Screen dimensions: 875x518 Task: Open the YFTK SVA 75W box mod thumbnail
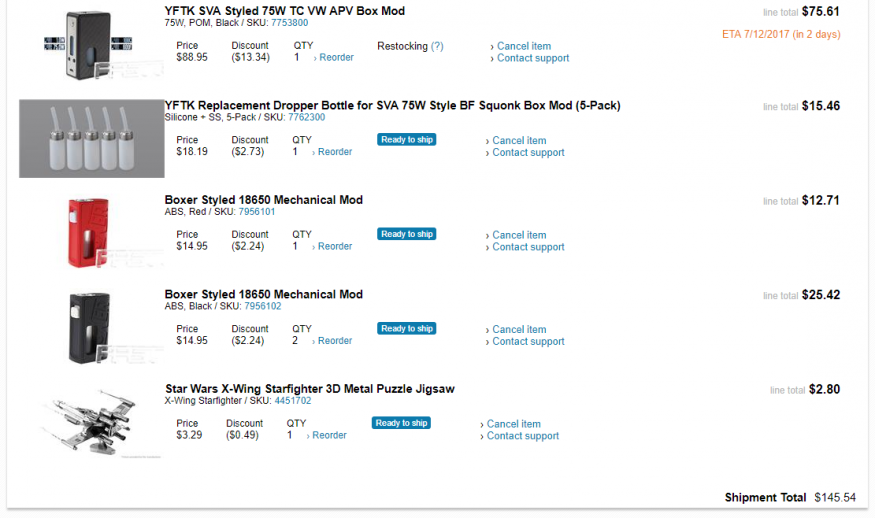coord(90,45)
